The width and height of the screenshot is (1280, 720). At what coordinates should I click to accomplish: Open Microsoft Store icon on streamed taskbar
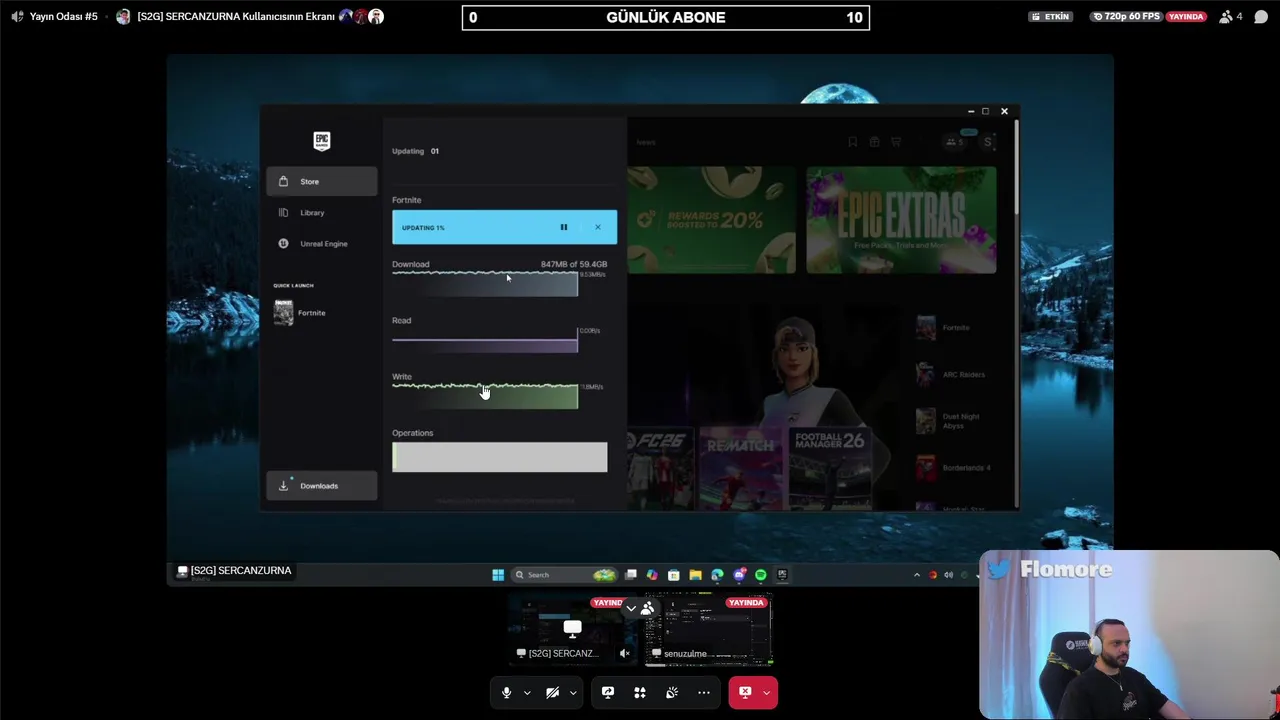(x=674, y=575)
